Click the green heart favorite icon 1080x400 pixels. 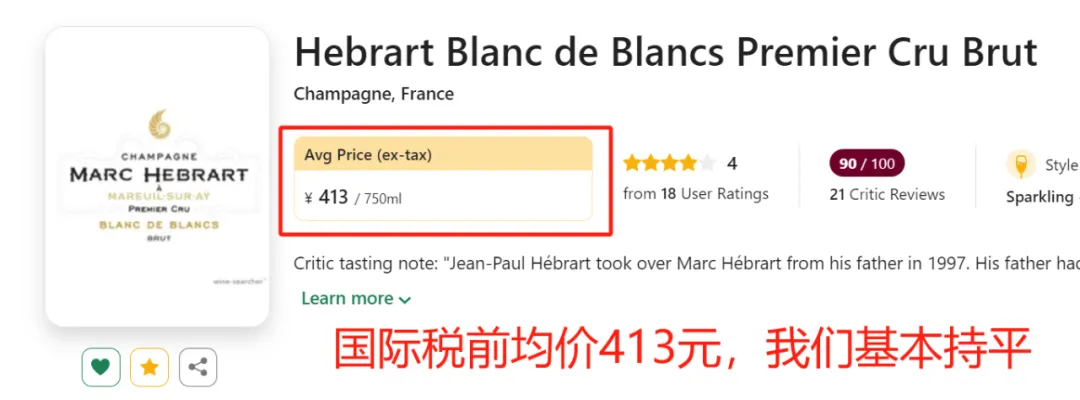pyautogui.click(x=101, y=367)
